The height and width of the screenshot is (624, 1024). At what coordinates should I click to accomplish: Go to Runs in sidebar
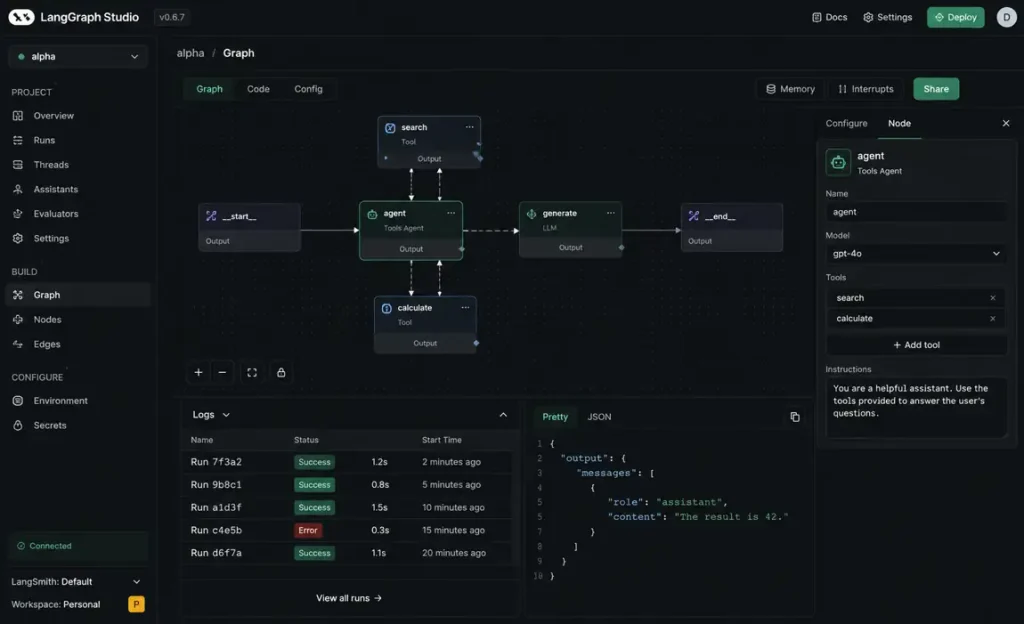coord(44,140)
